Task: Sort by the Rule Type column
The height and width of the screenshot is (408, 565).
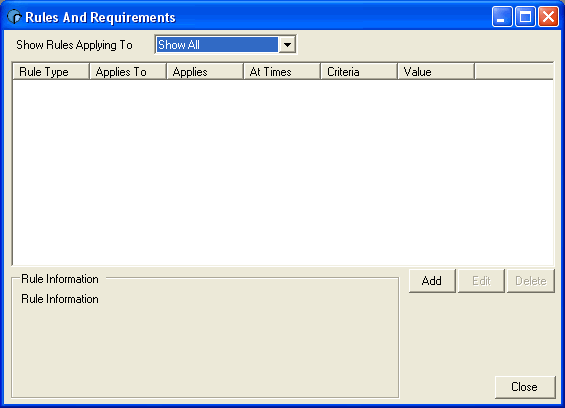Action: point(51,72)
